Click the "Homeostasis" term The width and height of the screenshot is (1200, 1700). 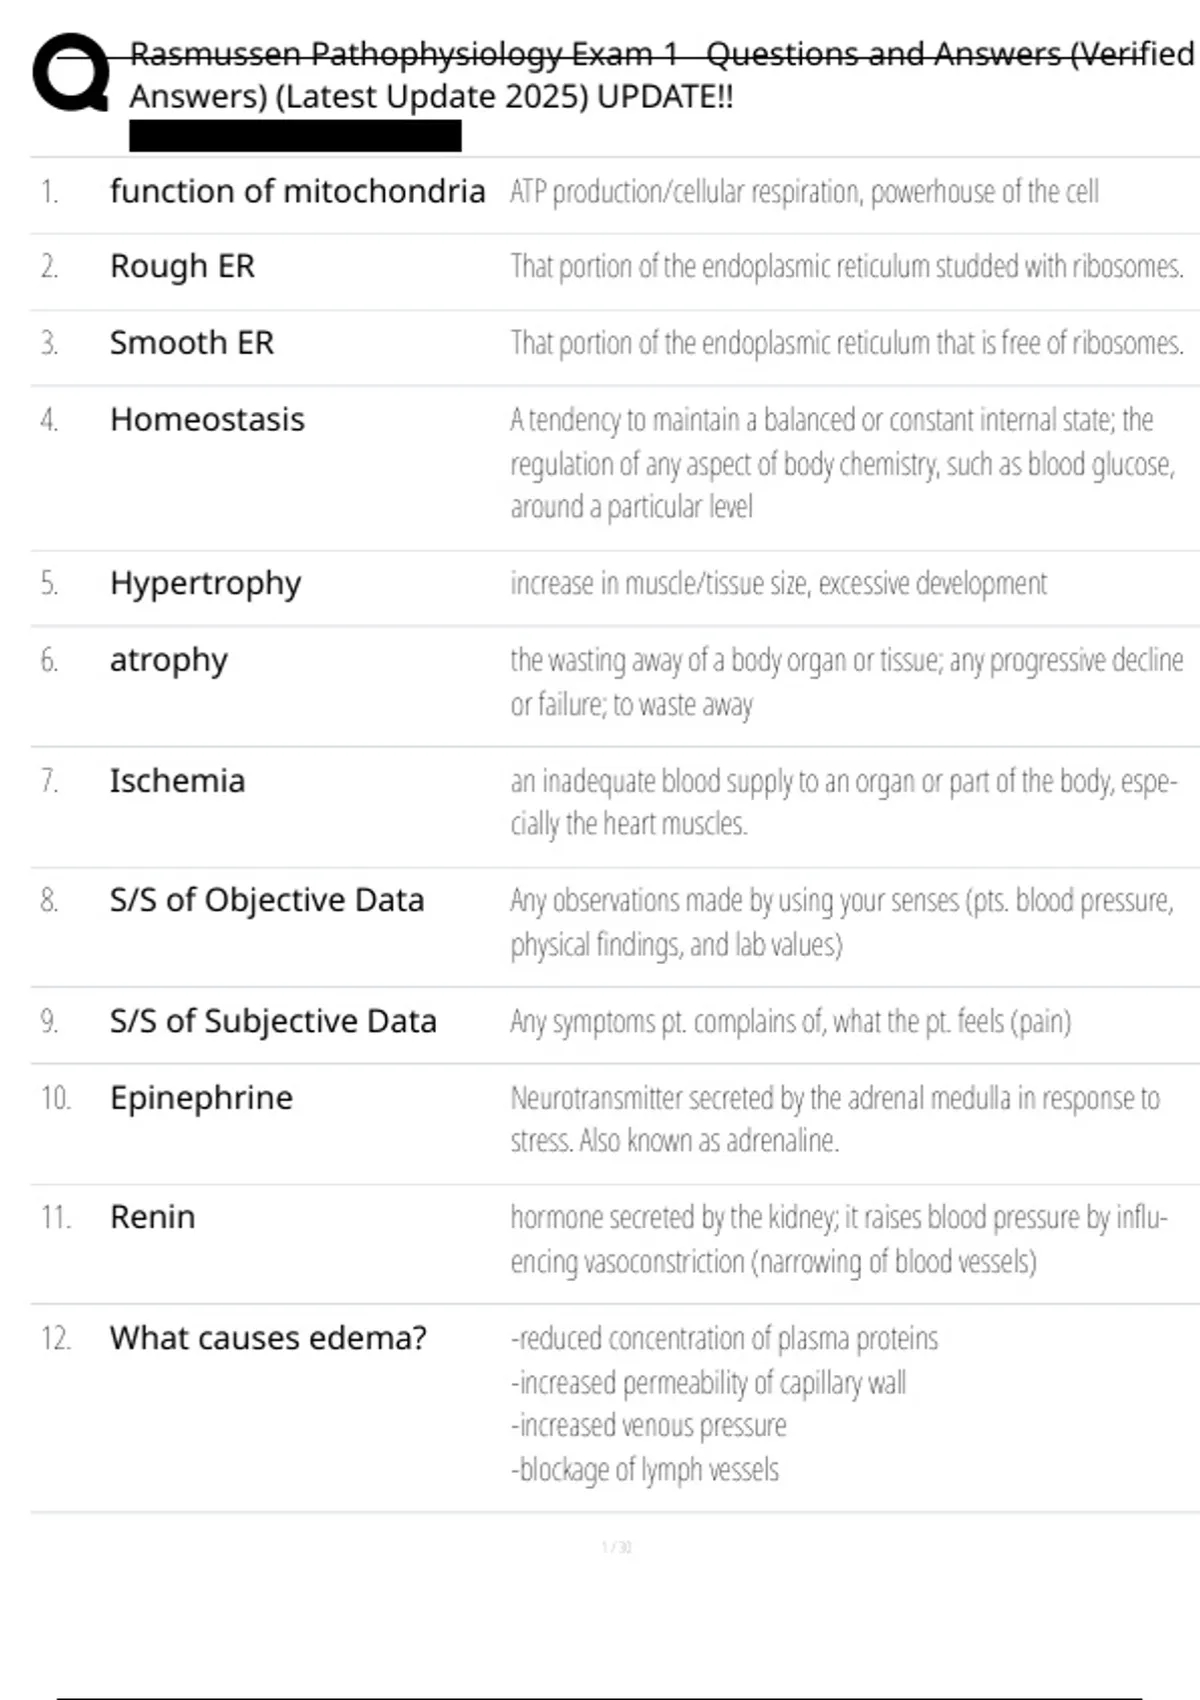(x=207, y=420)
